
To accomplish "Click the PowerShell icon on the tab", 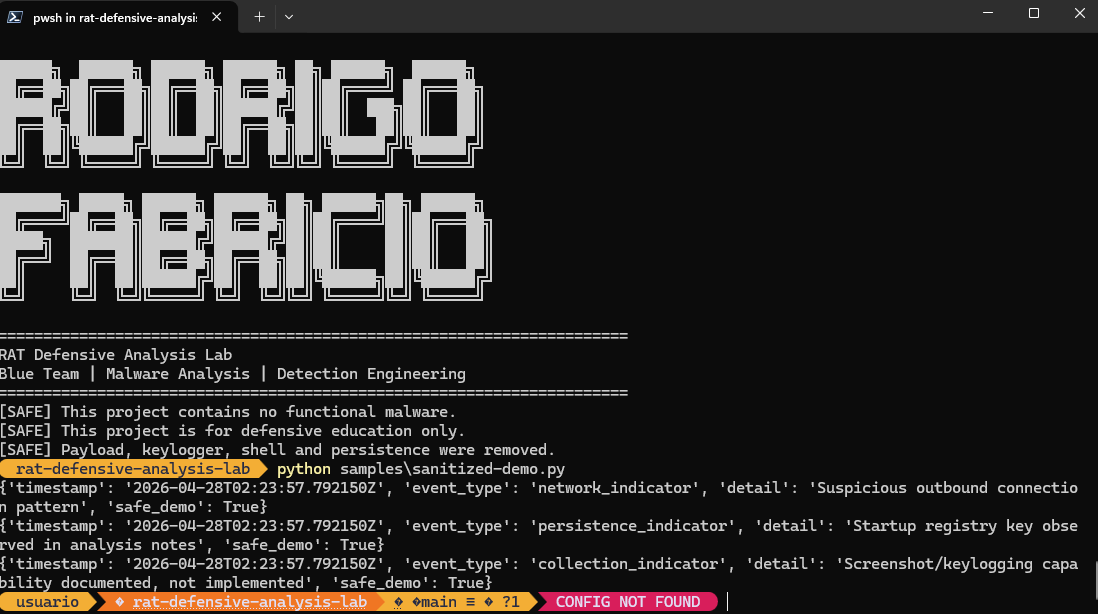I will (x=14, y=16).
